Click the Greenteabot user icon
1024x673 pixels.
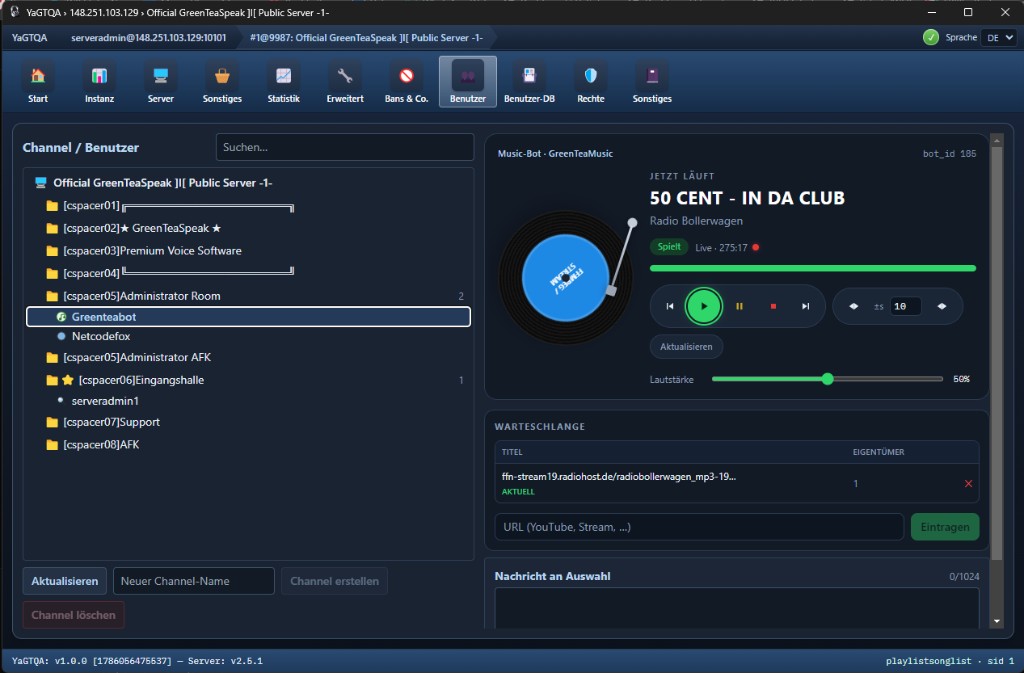point(61,317)
